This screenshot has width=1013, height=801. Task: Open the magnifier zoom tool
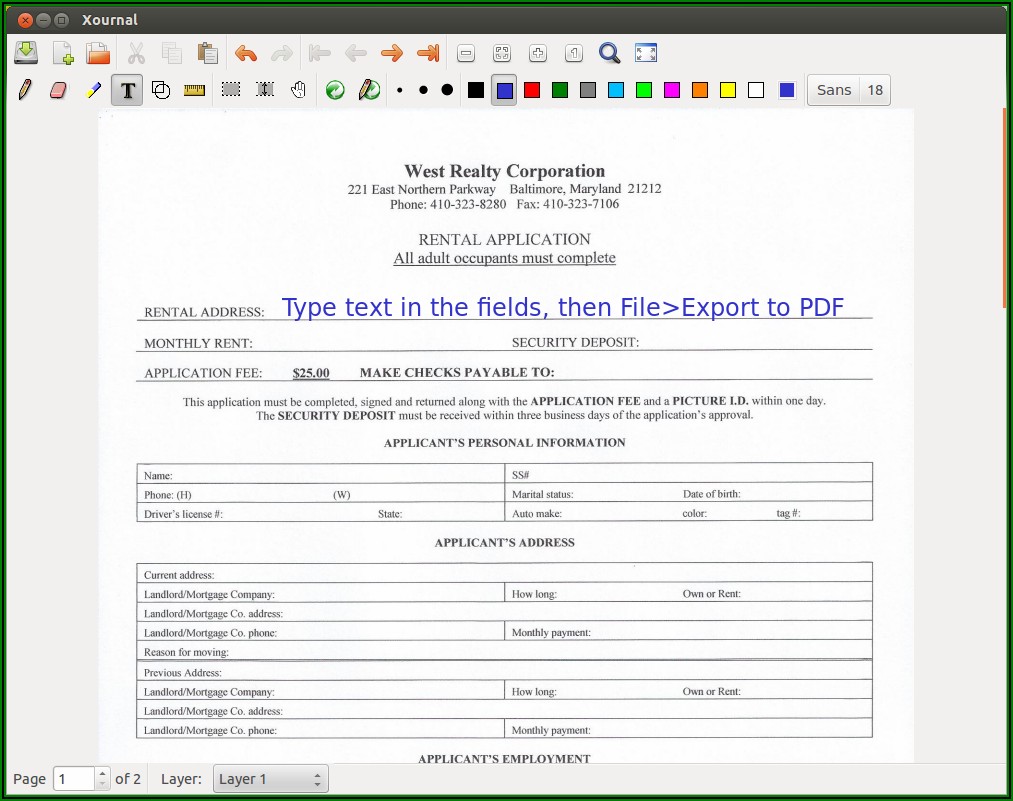[x=609, y=53]
